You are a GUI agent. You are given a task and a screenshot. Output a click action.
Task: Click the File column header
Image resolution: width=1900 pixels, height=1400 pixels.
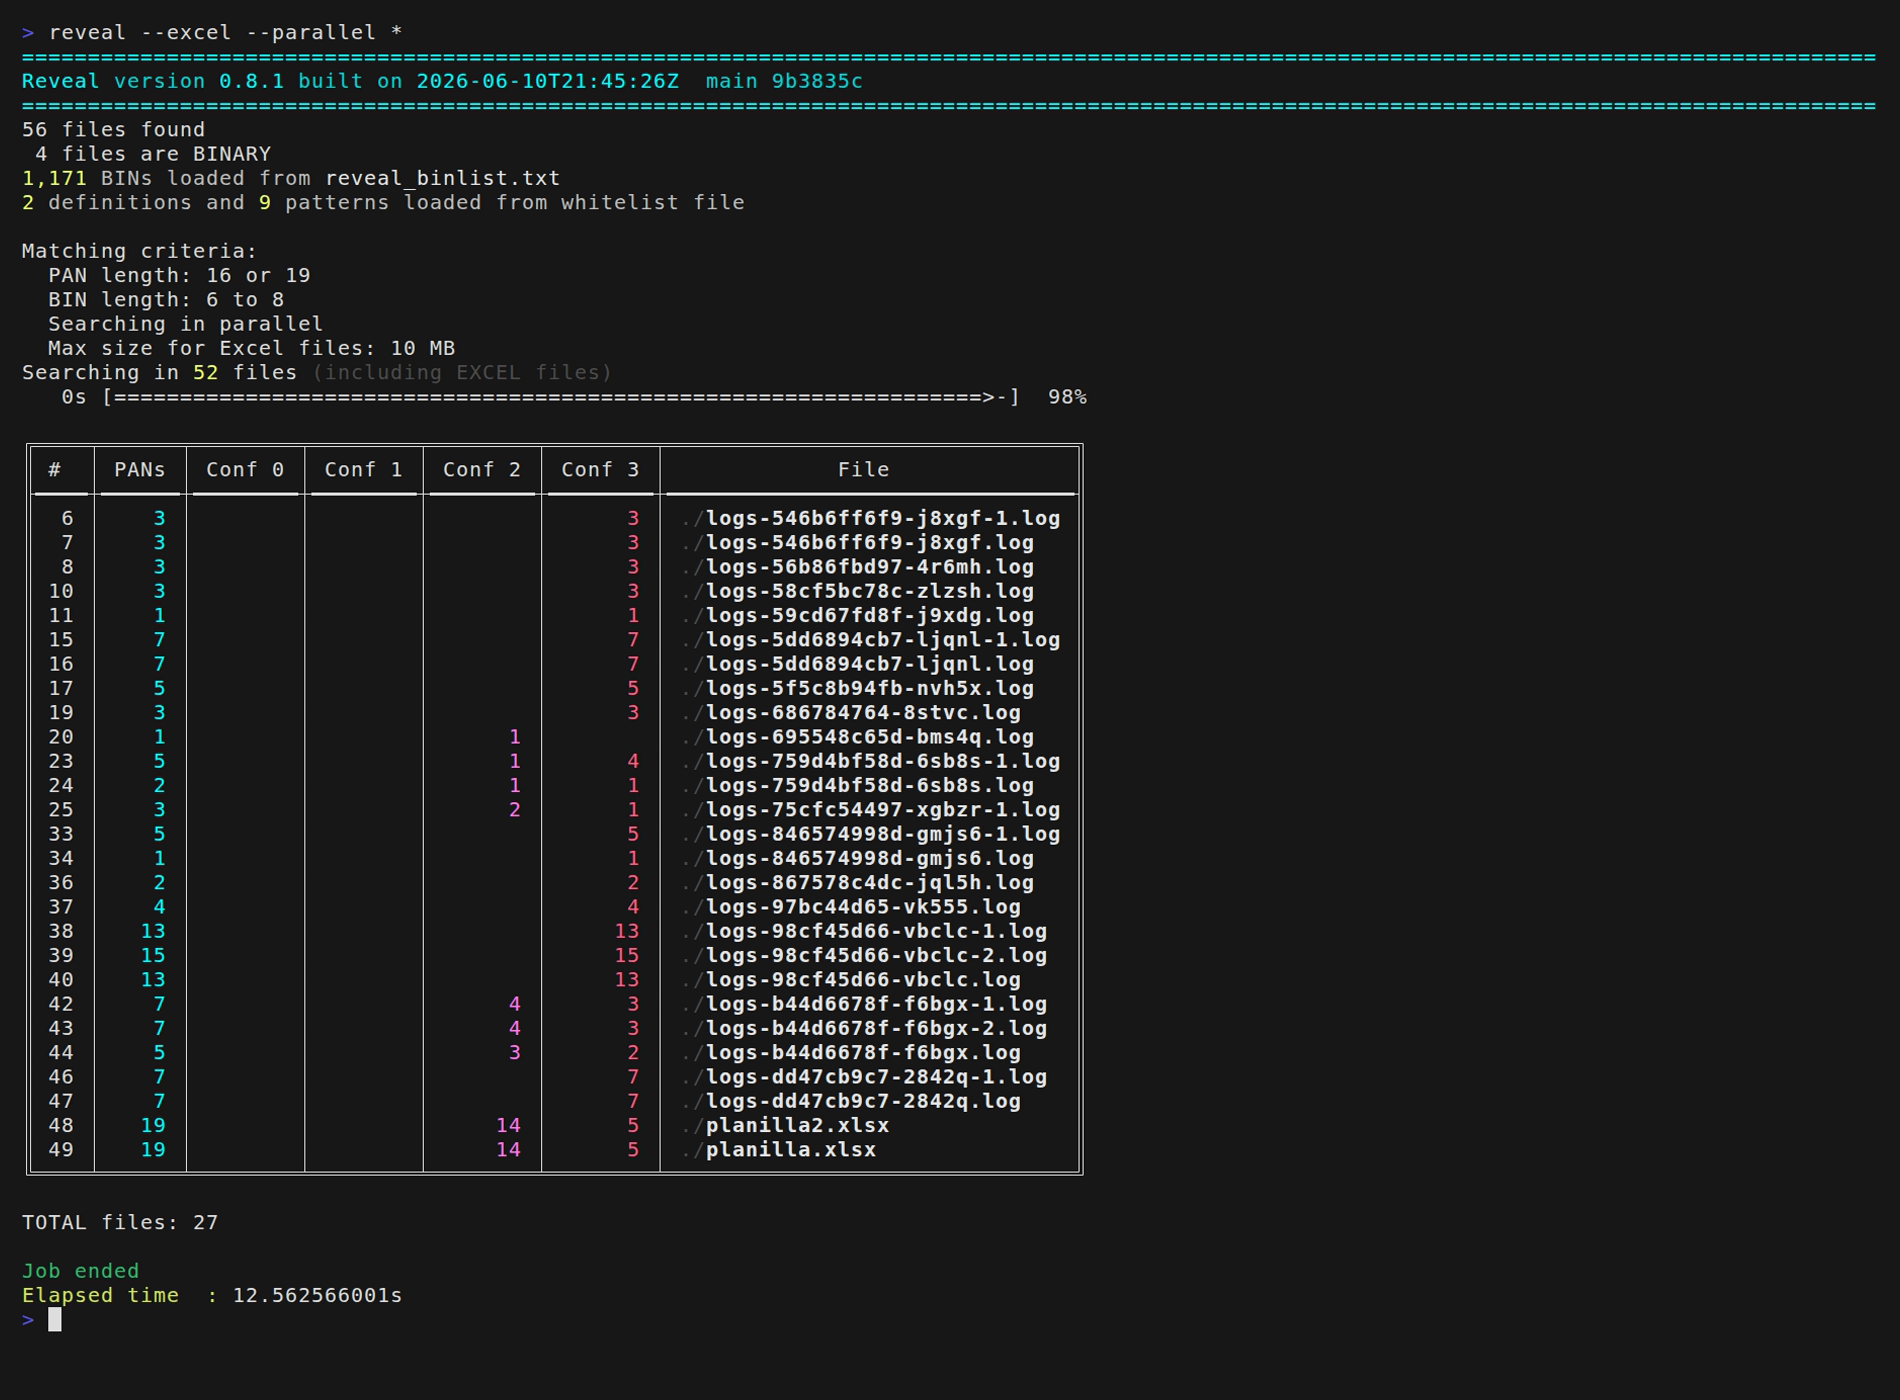(x=864, y=470)
